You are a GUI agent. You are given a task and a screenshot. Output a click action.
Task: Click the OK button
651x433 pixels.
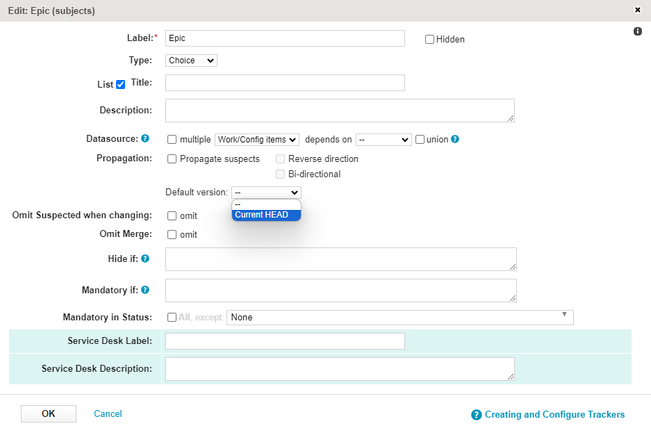coord(49,413)
